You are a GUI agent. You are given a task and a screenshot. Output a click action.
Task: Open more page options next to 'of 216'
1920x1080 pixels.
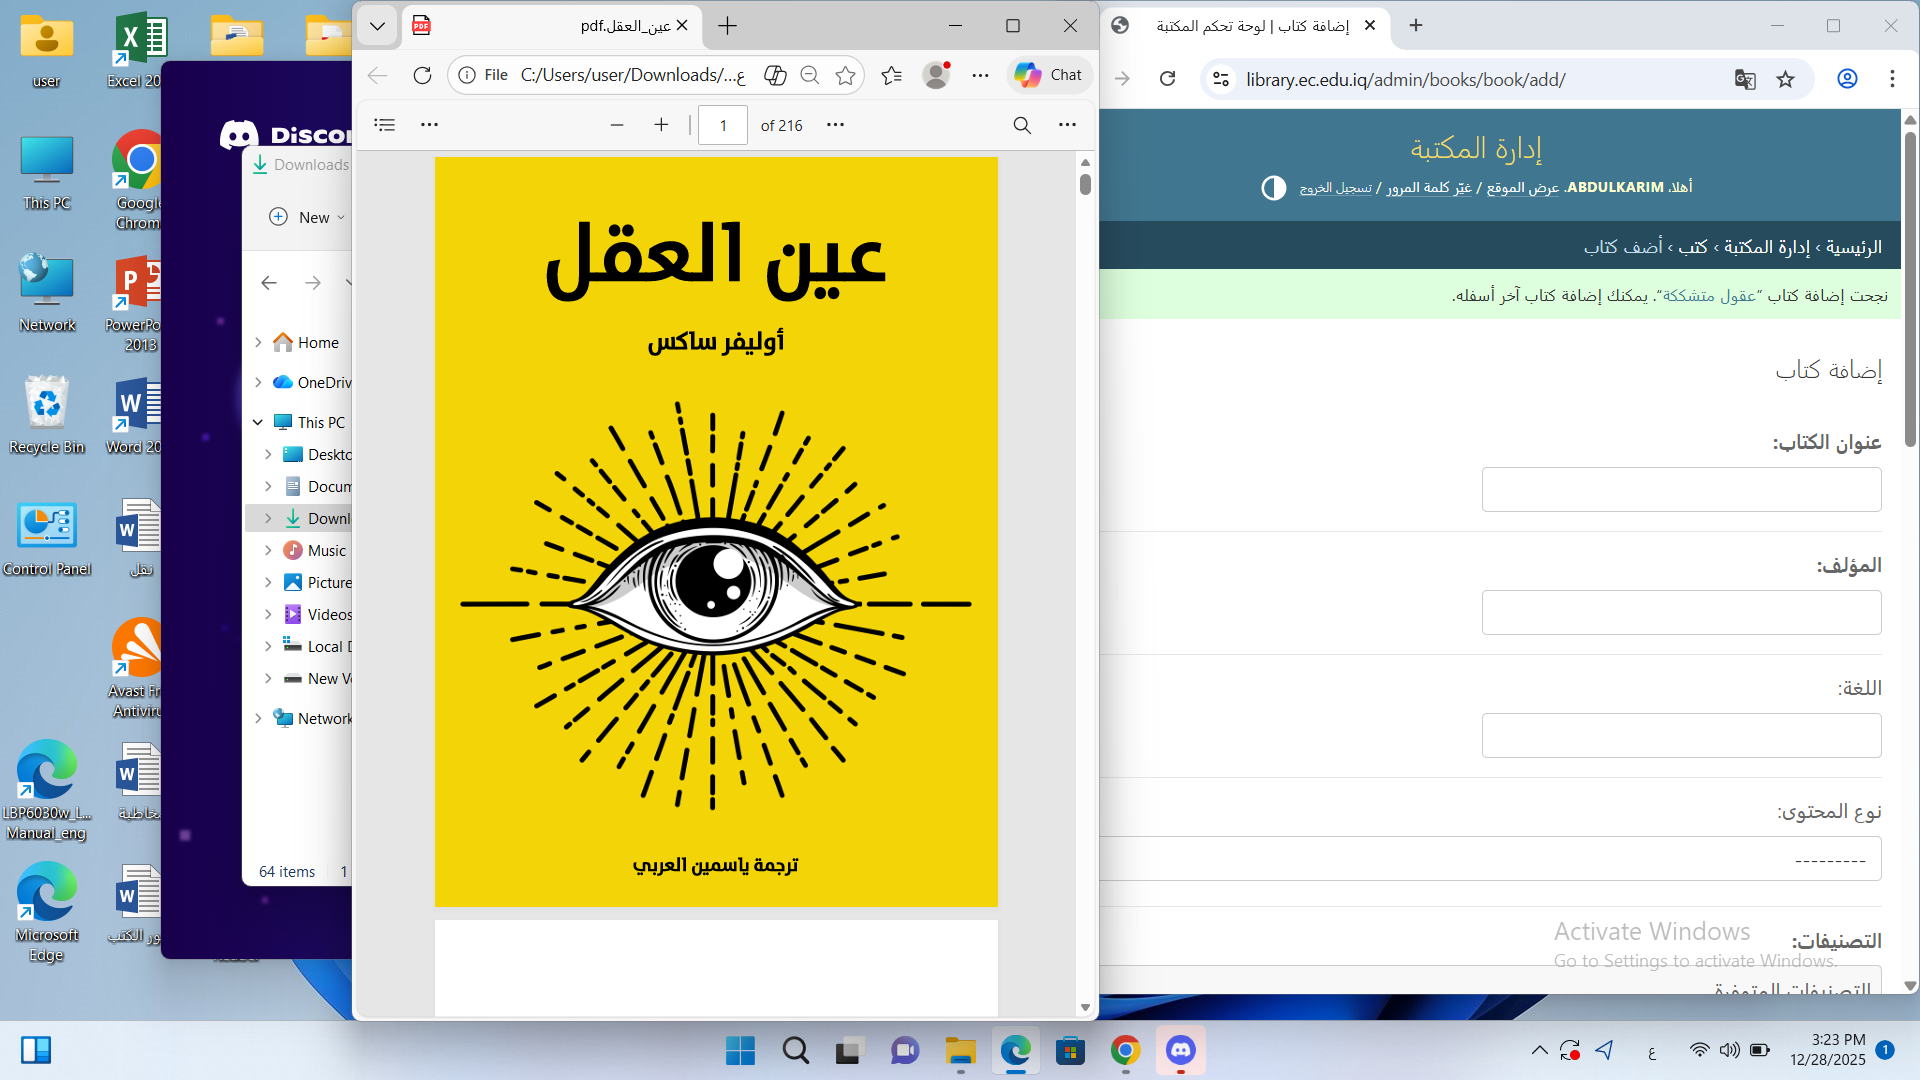[836, 125]
